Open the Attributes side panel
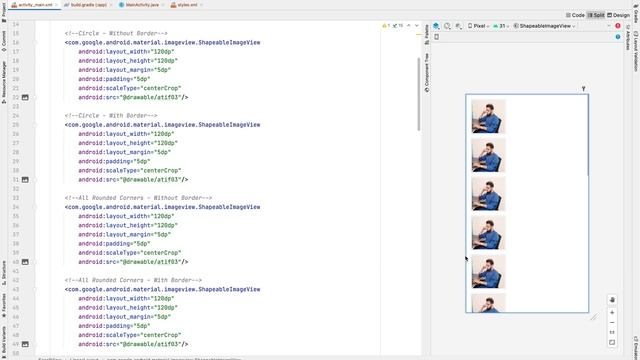This screenshot has width=640, height=360. click(x=628, y=38)
